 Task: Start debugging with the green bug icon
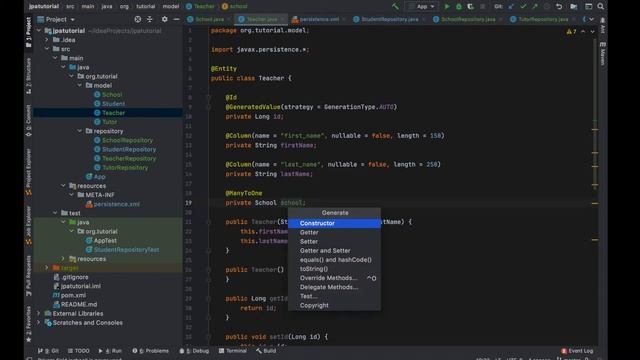459,7
